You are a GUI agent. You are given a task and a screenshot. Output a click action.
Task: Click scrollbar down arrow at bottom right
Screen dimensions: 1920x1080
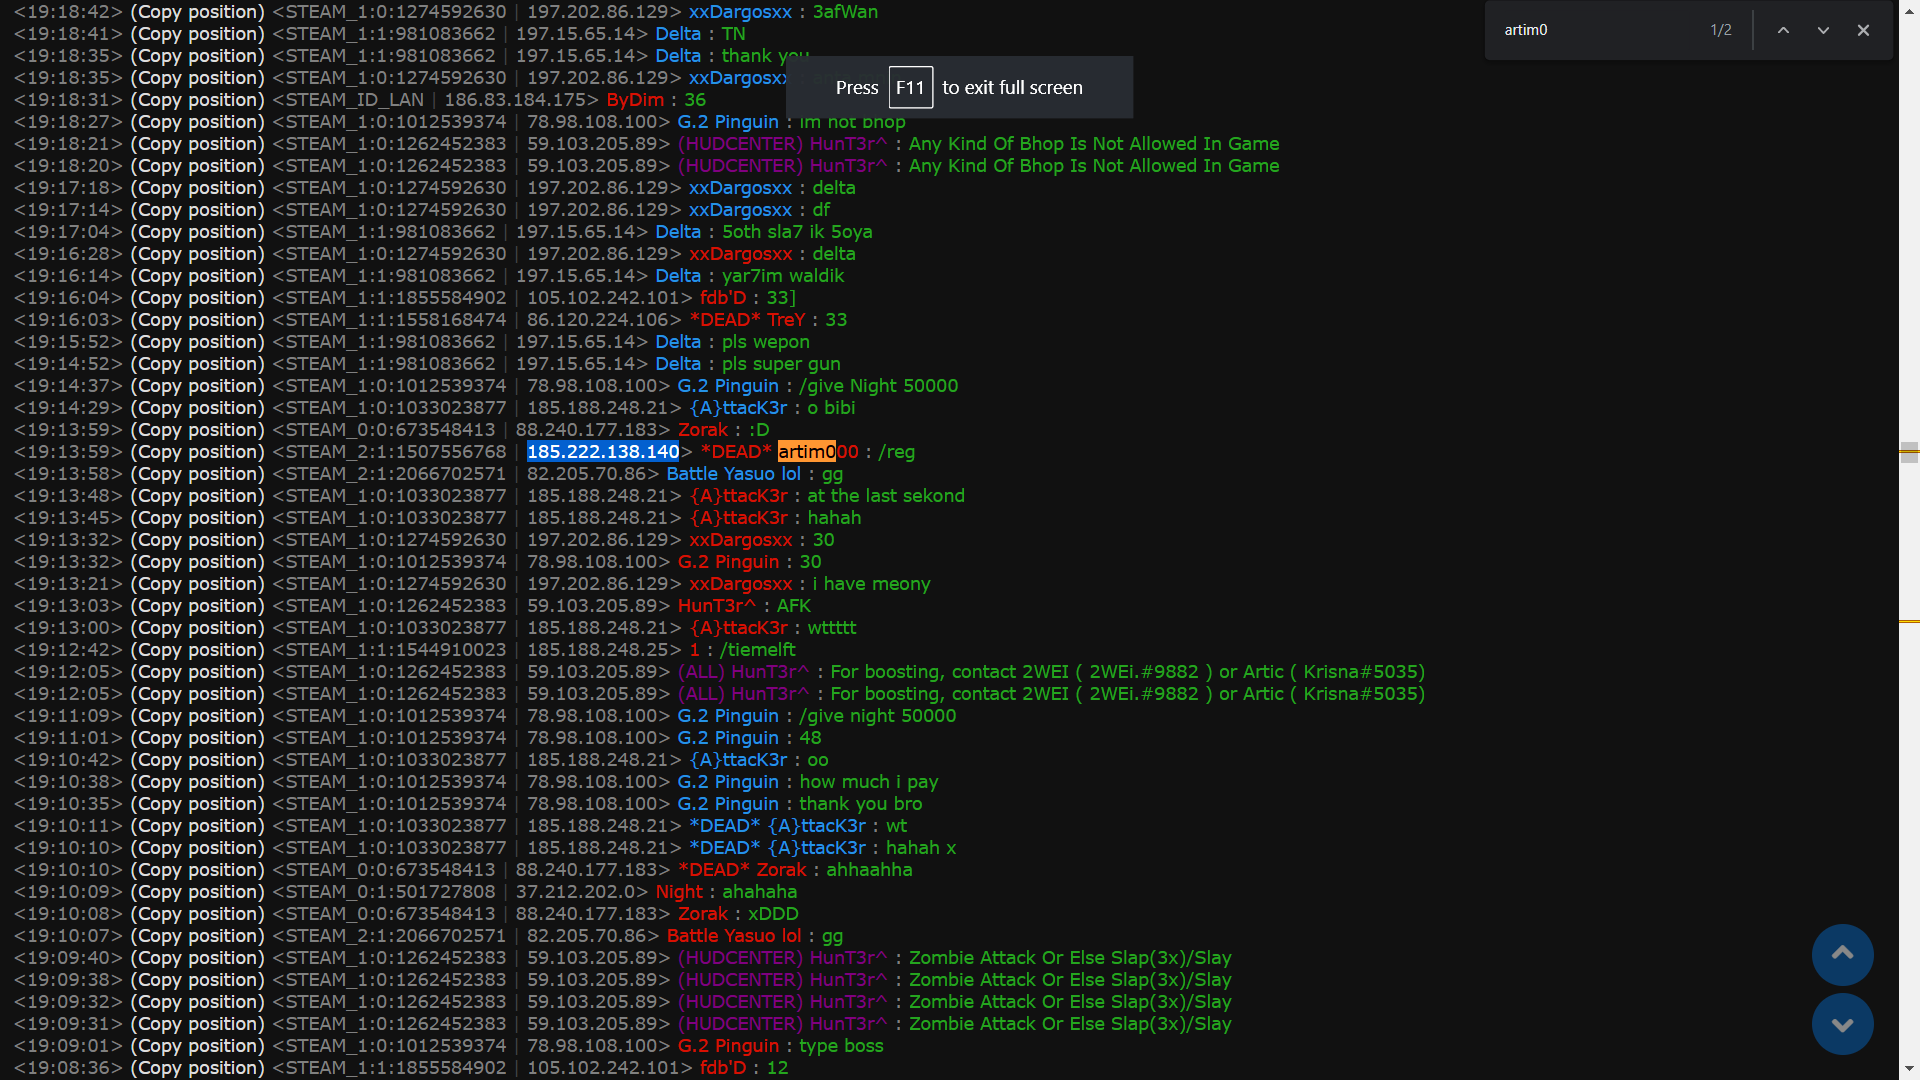click(x=1909, y=1070)
